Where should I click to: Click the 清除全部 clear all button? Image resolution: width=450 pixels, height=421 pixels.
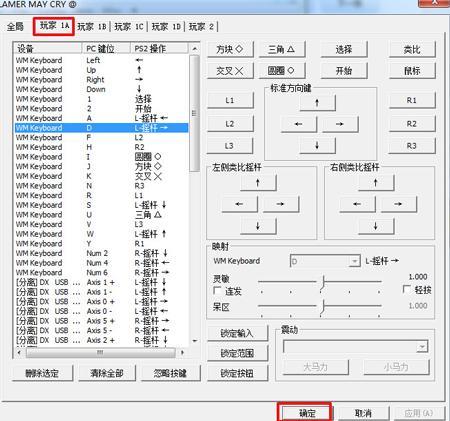coord(107,373)
